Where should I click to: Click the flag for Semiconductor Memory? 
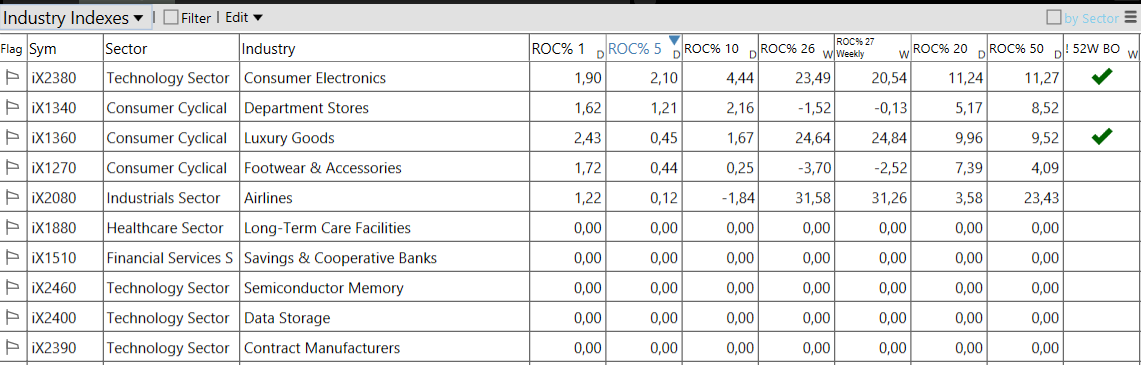pyautogui.click(x=12, y=288)
